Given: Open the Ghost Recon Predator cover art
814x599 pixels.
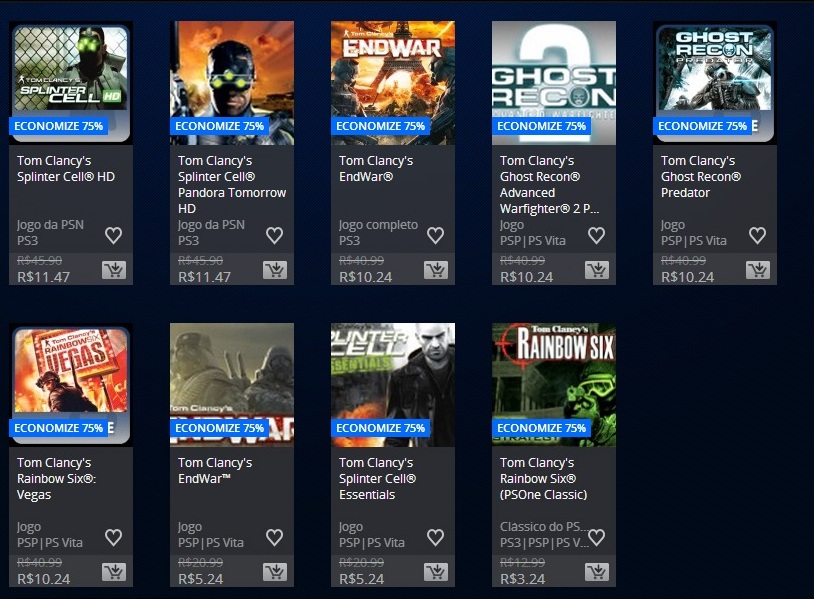Looking at the screenshot, I should click(714, 83).
